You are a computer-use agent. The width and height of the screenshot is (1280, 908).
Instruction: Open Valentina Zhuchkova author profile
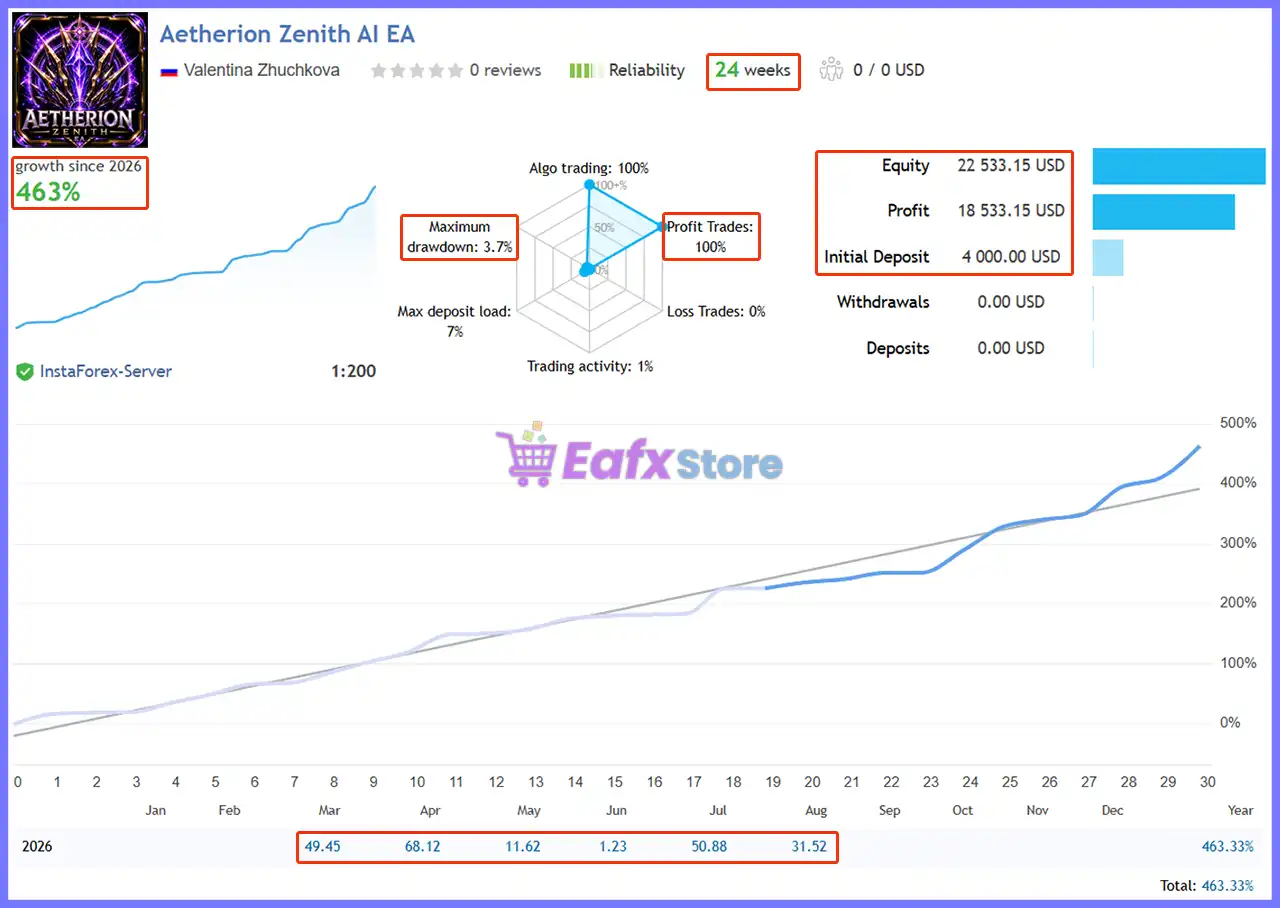[x=261, y=70]
